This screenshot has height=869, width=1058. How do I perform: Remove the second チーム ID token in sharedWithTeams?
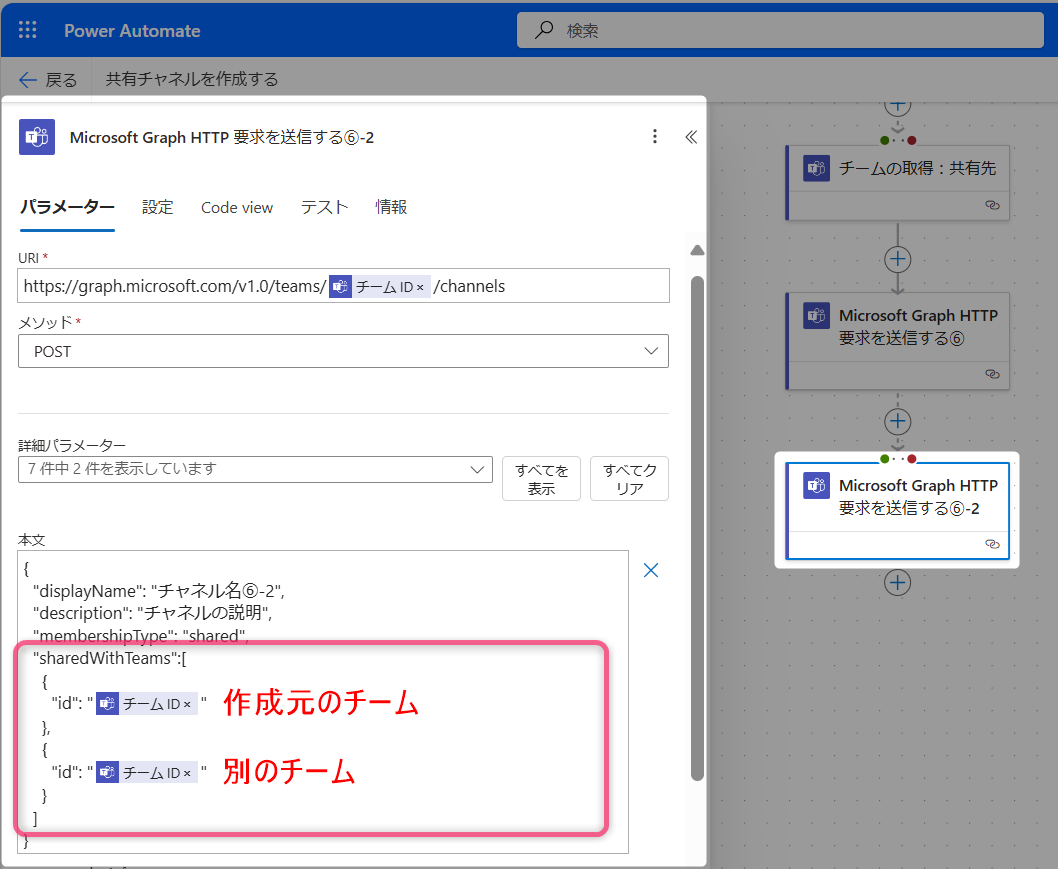(188, 773)
